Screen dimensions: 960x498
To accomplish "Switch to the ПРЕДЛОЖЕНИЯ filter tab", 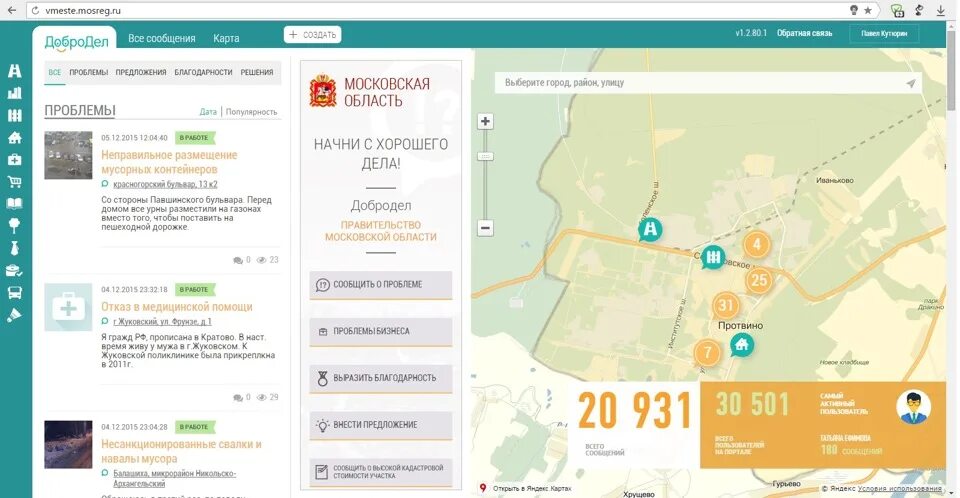I will pos(141,72).
